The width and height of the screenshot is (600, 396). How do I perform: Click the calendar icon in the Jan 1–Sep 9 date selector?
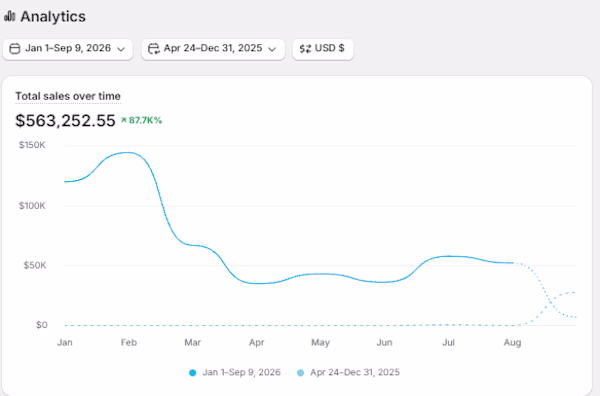tap(15, 49)
